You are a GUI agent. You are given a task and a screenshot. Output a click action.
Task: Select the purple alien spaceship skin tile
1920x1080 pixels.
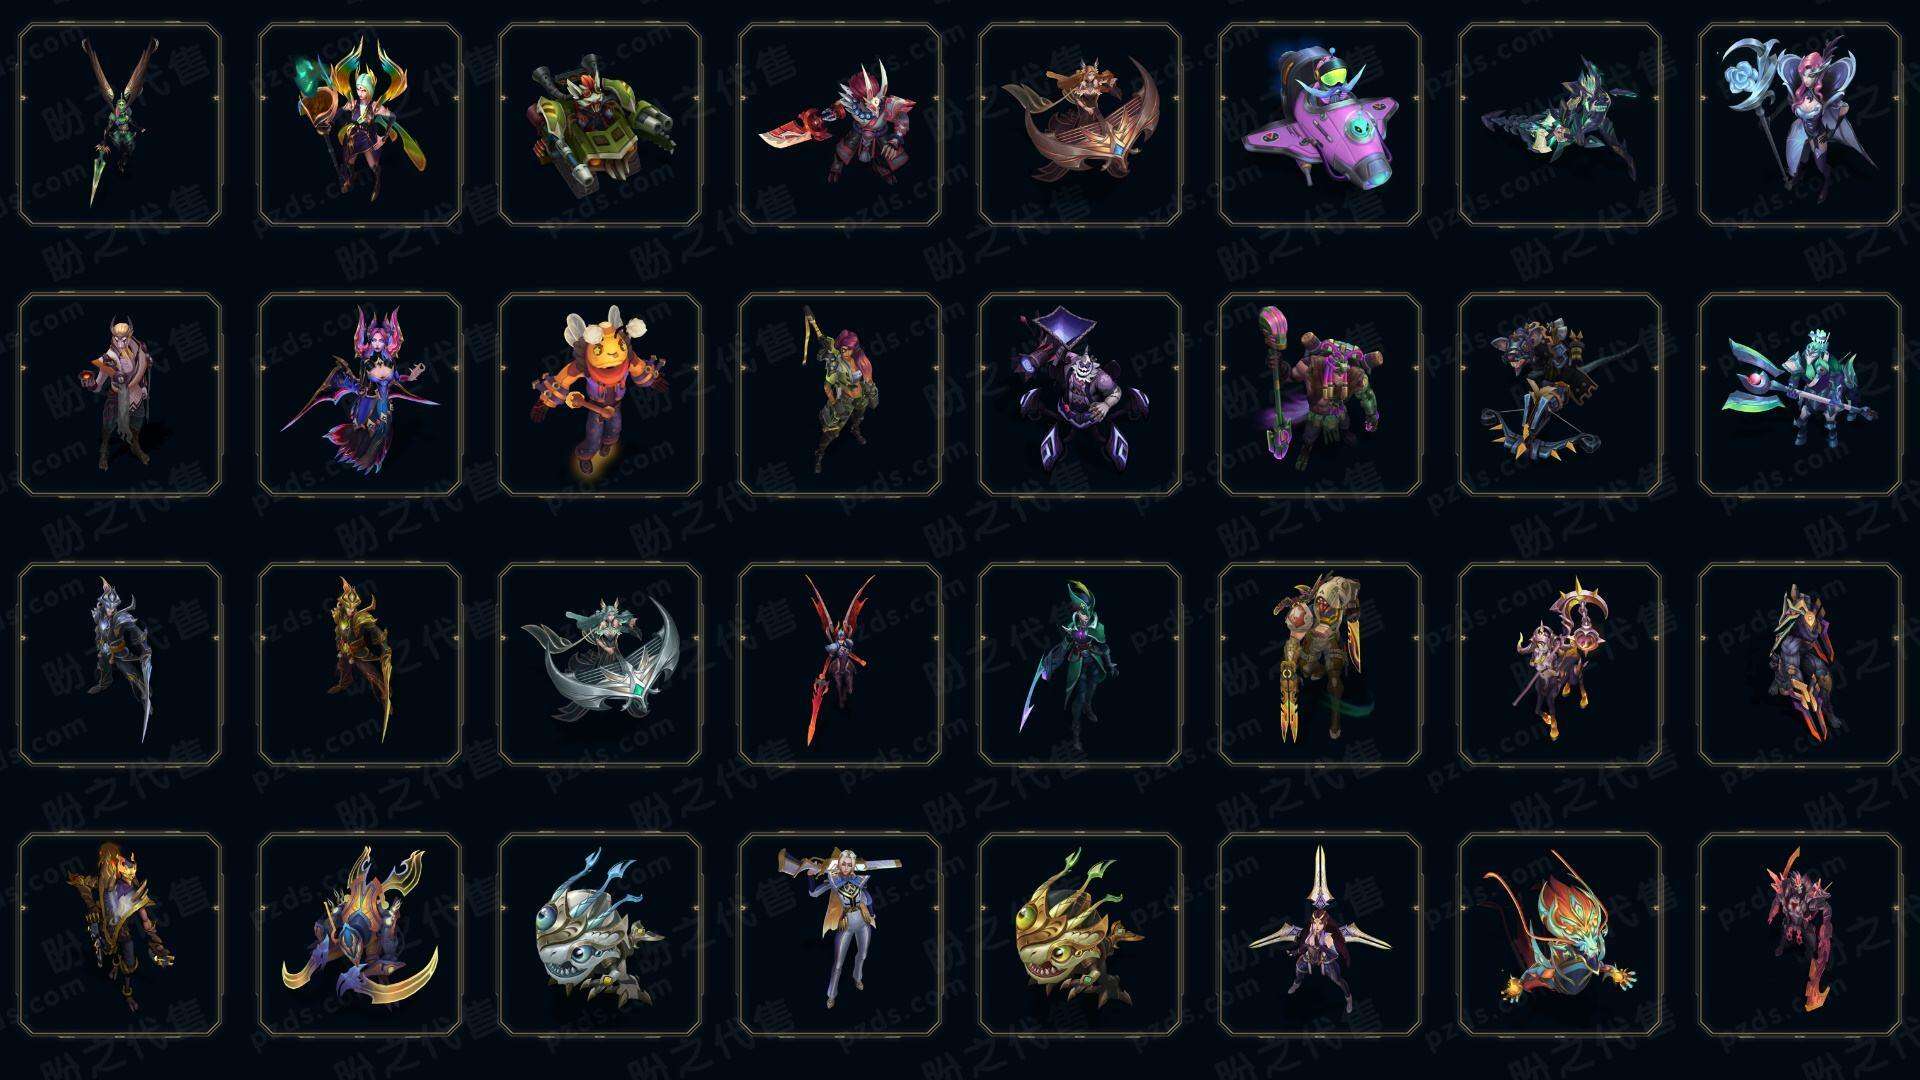pyautogui.click(x=1320, y=125)
